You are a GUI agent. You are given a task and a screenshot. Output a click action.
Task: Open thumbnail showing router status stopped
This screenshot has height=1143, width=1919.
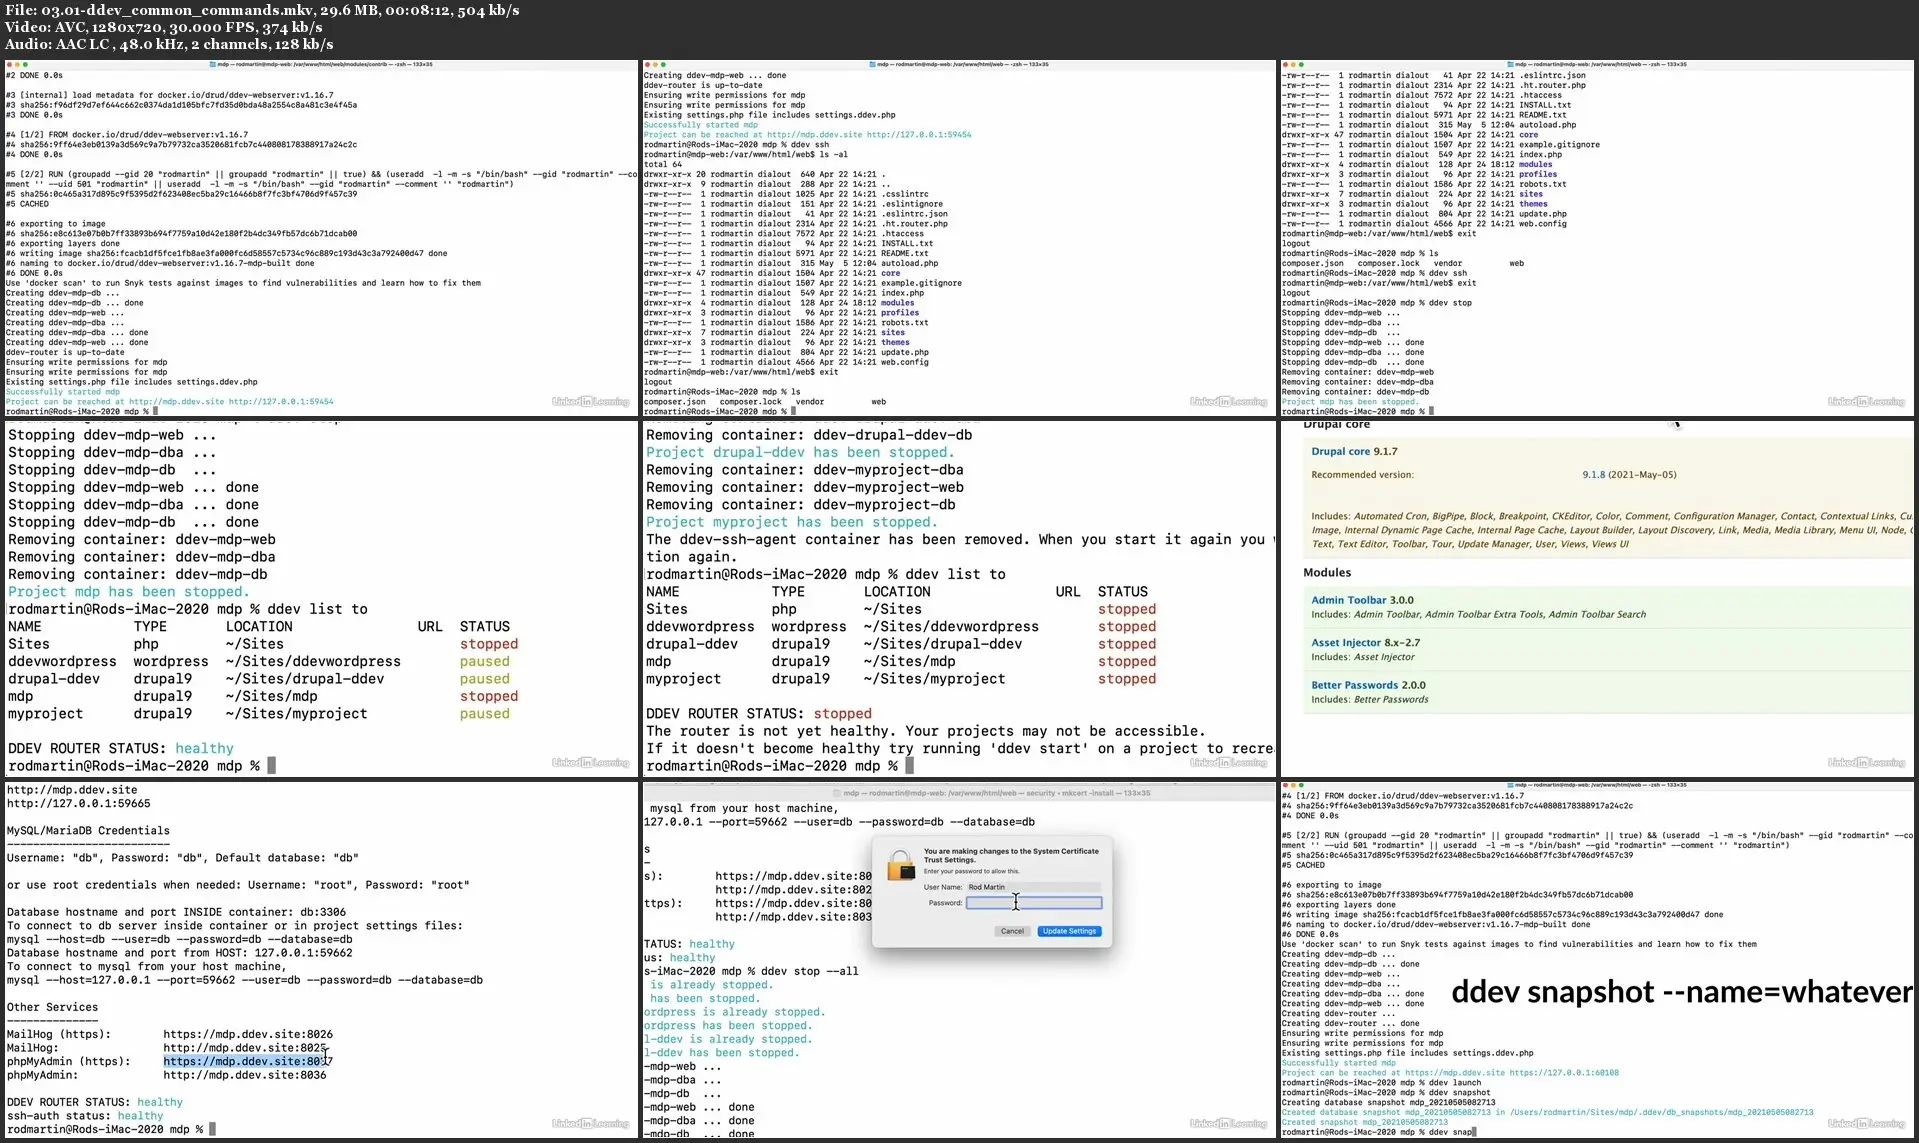[x=958, y=598]
